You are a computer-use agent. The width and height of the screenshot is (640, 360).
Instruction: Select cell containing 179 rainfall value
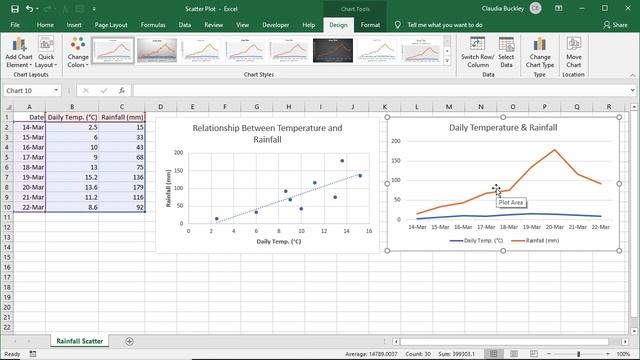click(122, 187)
